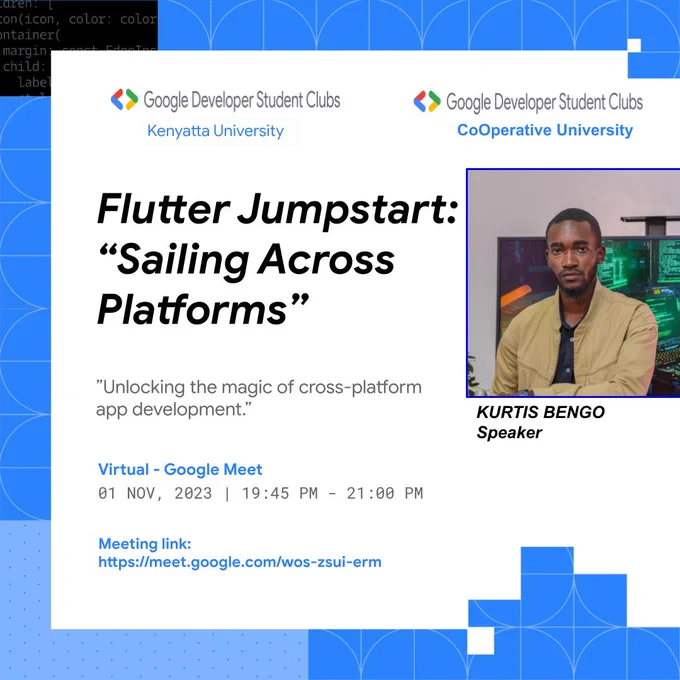Click the '“Sailing Across' title line

(247, 261)
